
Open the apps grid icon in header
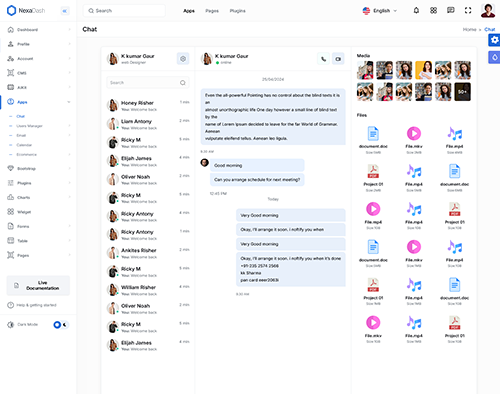pos(433,10)
